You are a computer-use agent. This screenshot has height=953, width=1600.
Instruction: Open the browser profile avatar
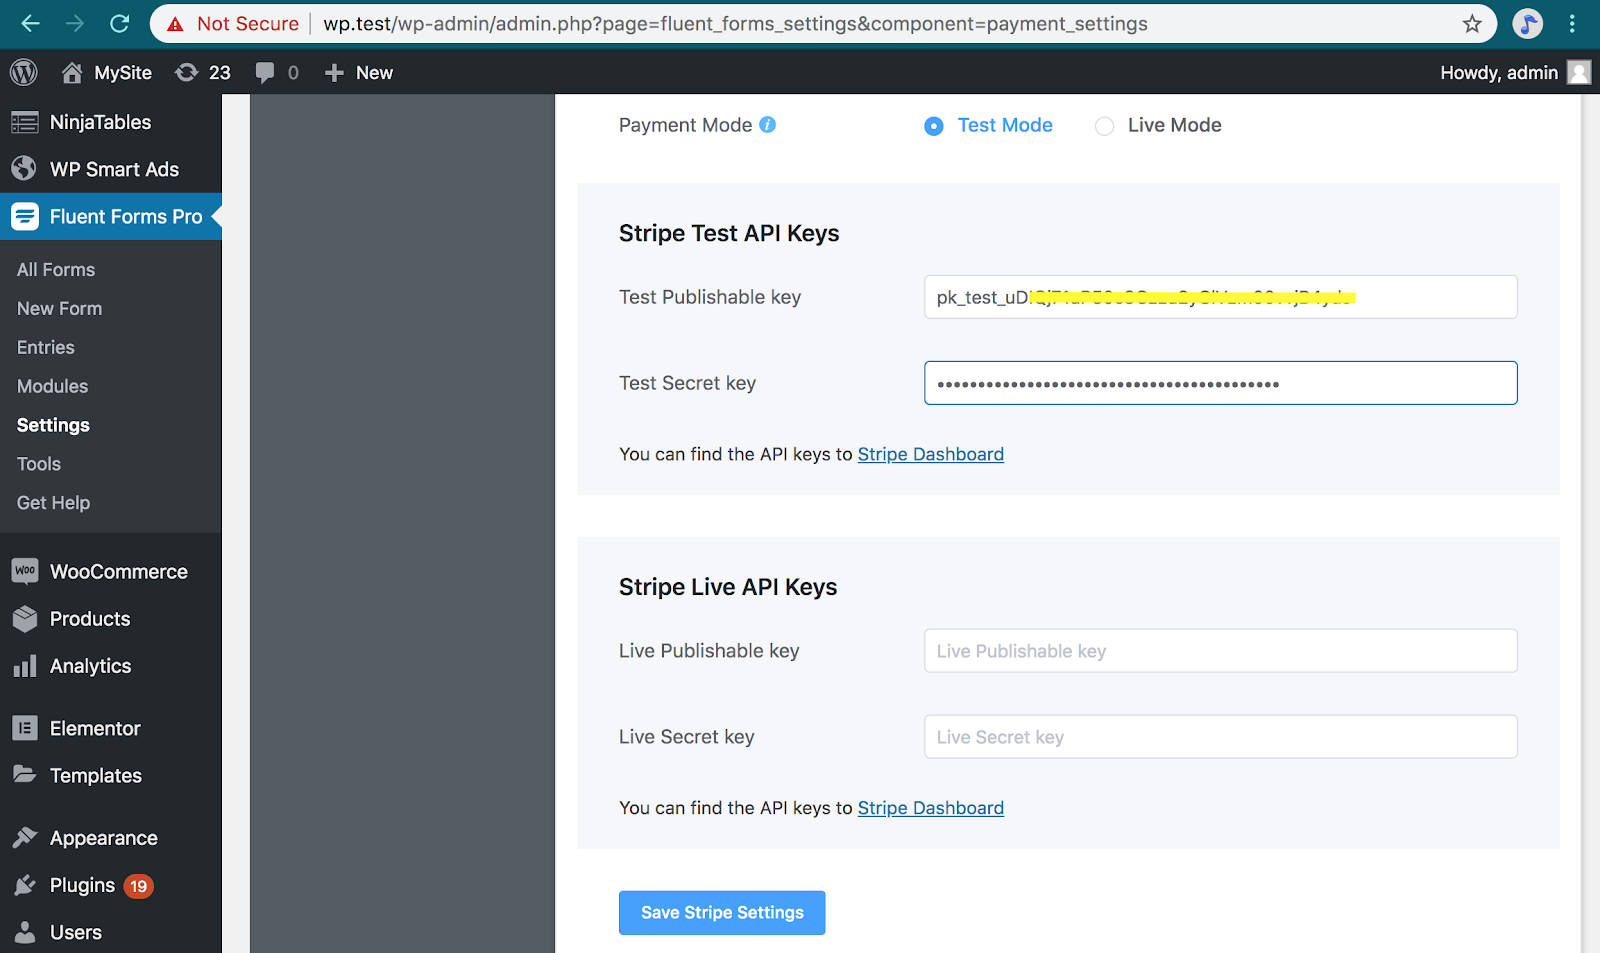click(x=1527, y=23)
